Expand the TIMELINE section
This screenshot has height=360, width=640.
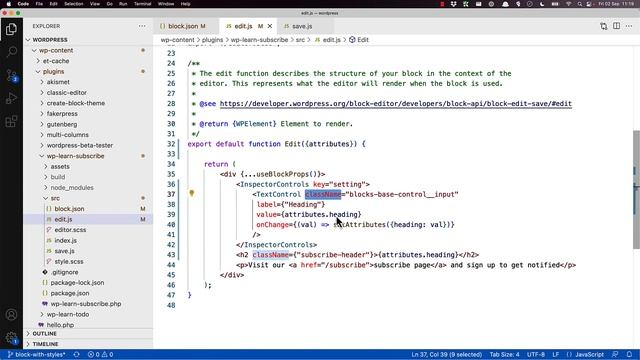coord(88,344)
